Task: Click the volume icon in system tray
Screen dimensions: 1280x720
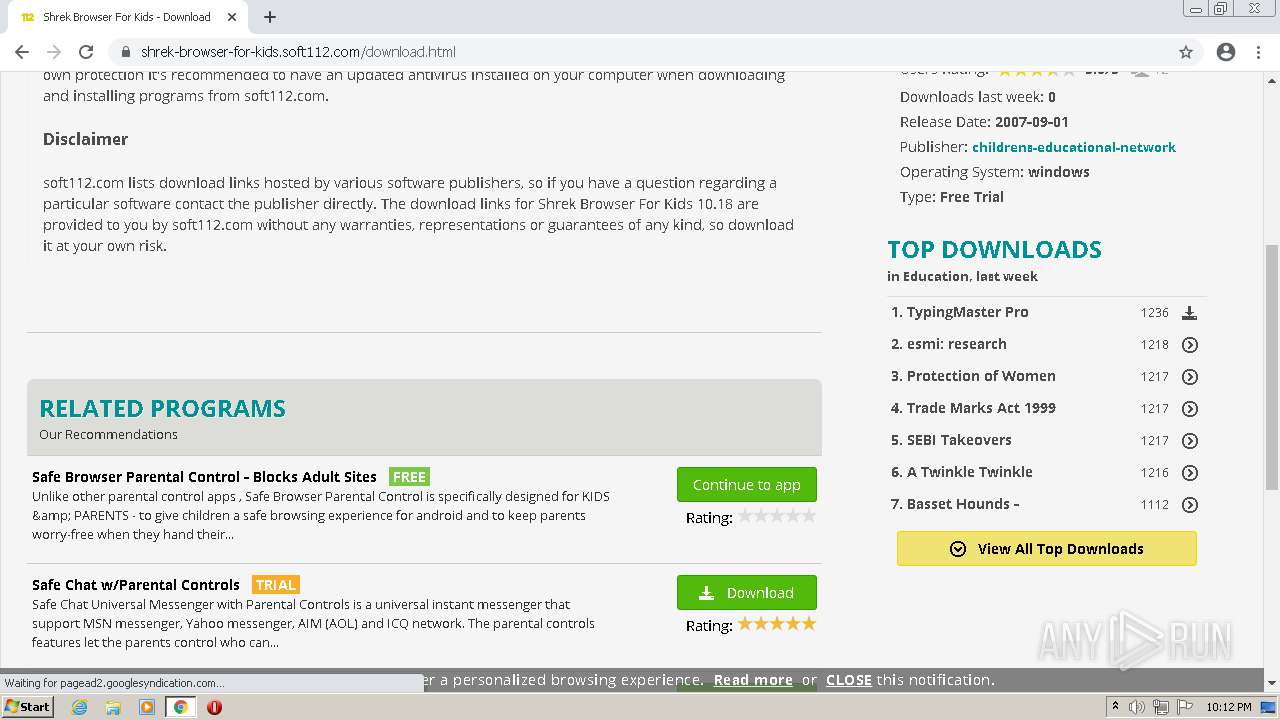Action: (x=1137, y=707)
